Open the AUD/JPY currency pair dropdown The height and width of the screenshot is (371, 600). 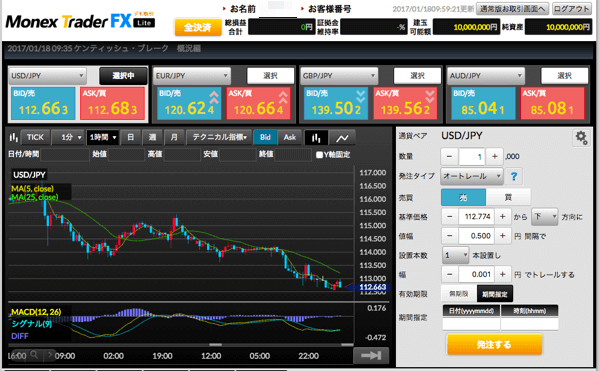pyautogui.click(x=486, y=76)
